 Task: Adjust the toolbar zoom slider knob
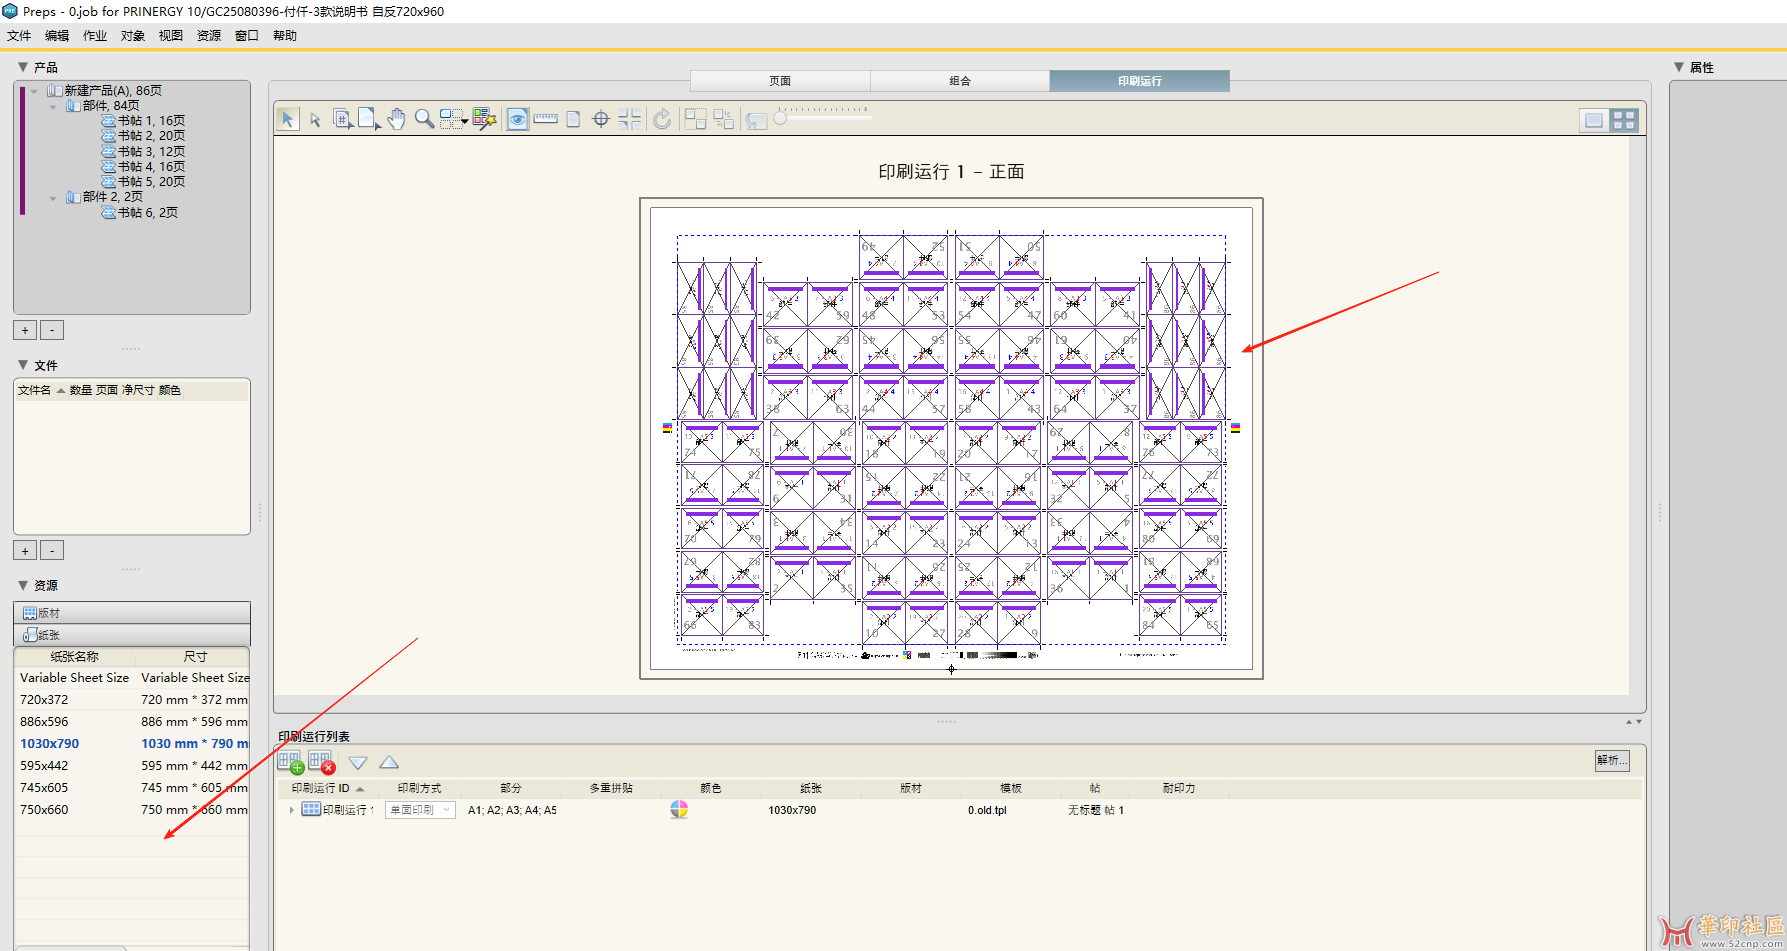click(781, 118)
